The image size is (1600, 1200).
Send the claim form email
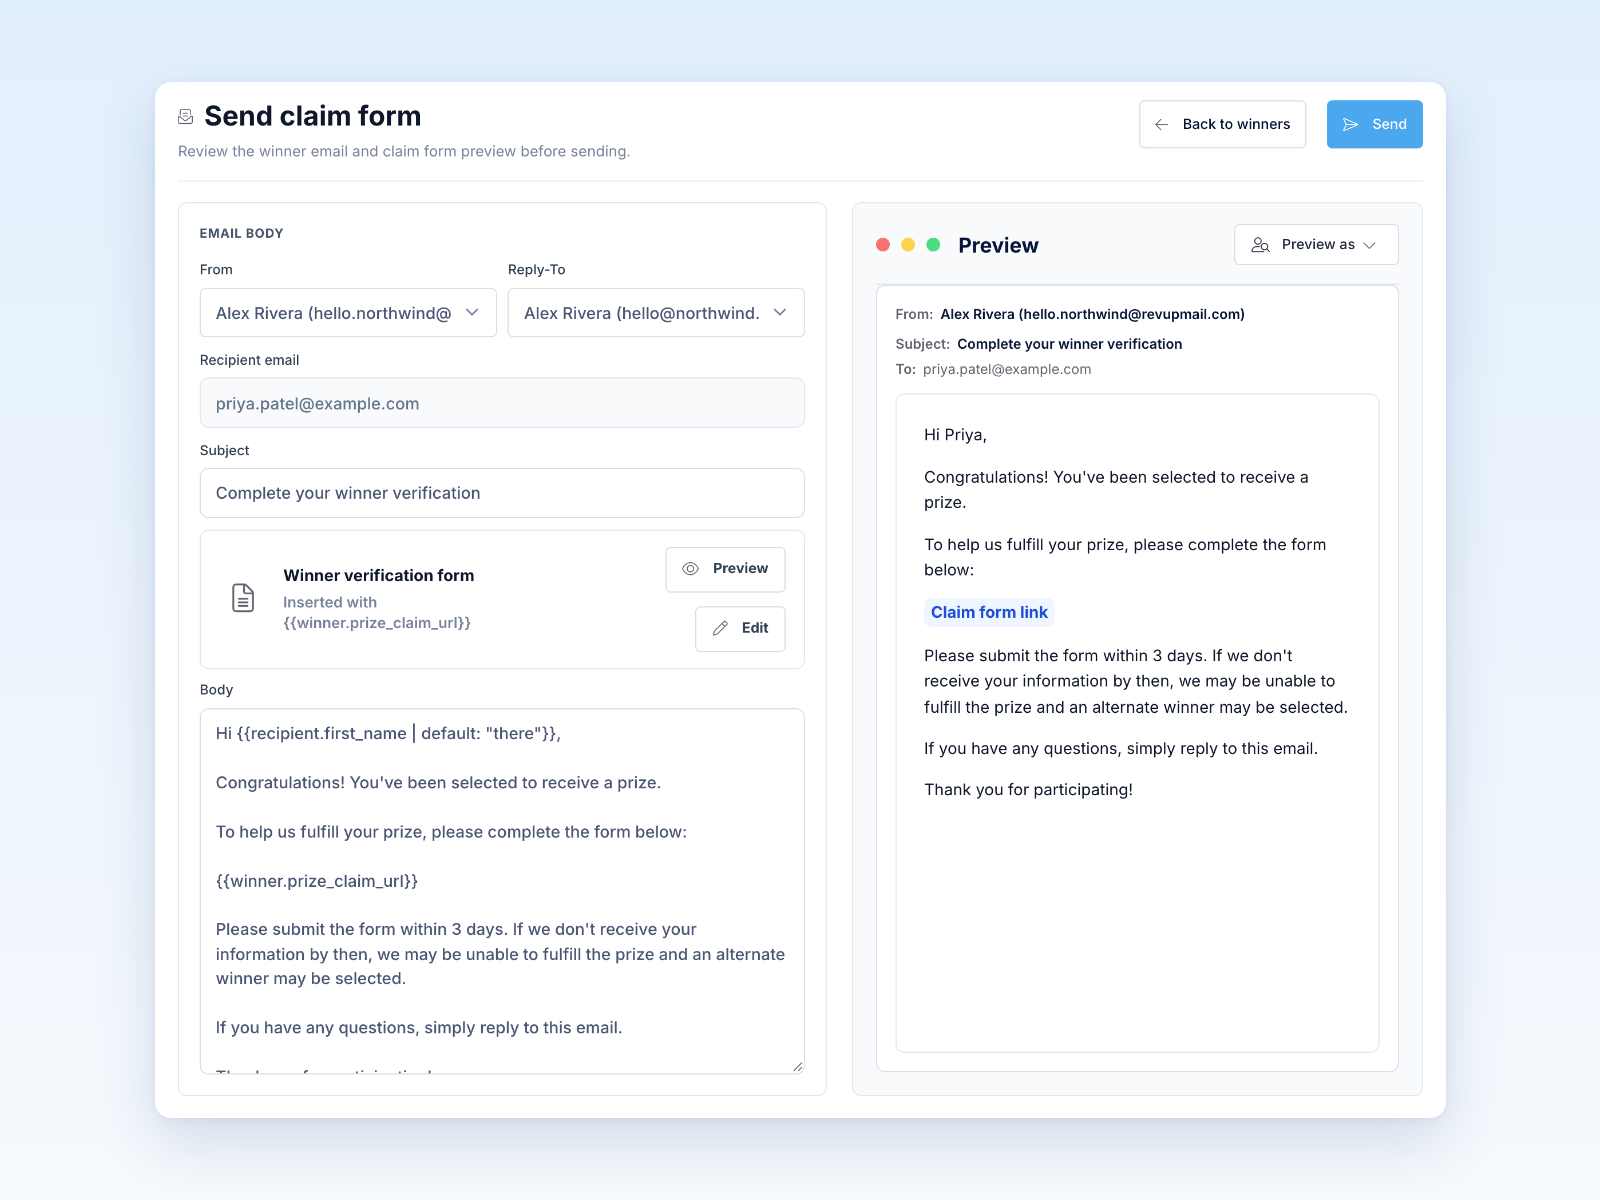tap(1374, 124)
